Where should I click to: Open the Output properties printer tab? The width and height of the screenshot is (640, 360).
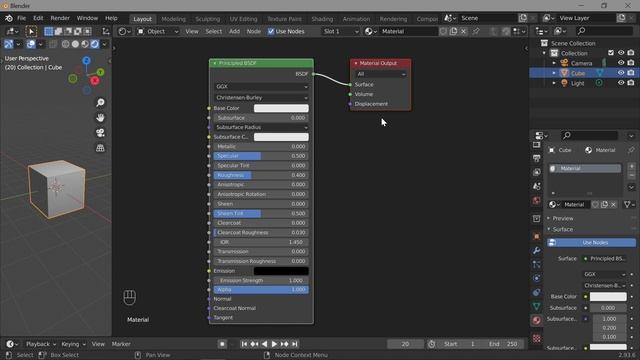(x=536, y=158)
